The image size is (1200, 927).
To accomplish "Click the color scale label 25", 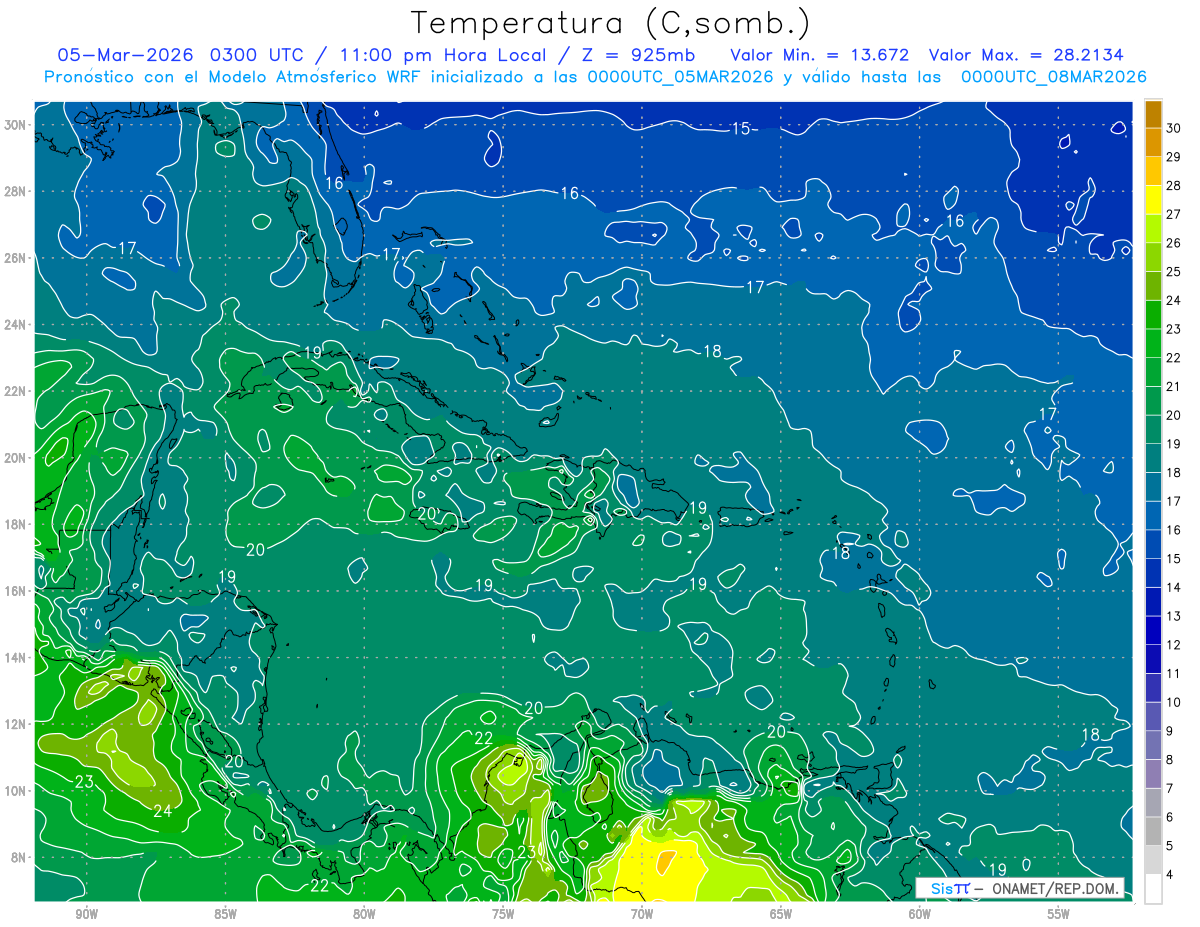I will 1174,272.
